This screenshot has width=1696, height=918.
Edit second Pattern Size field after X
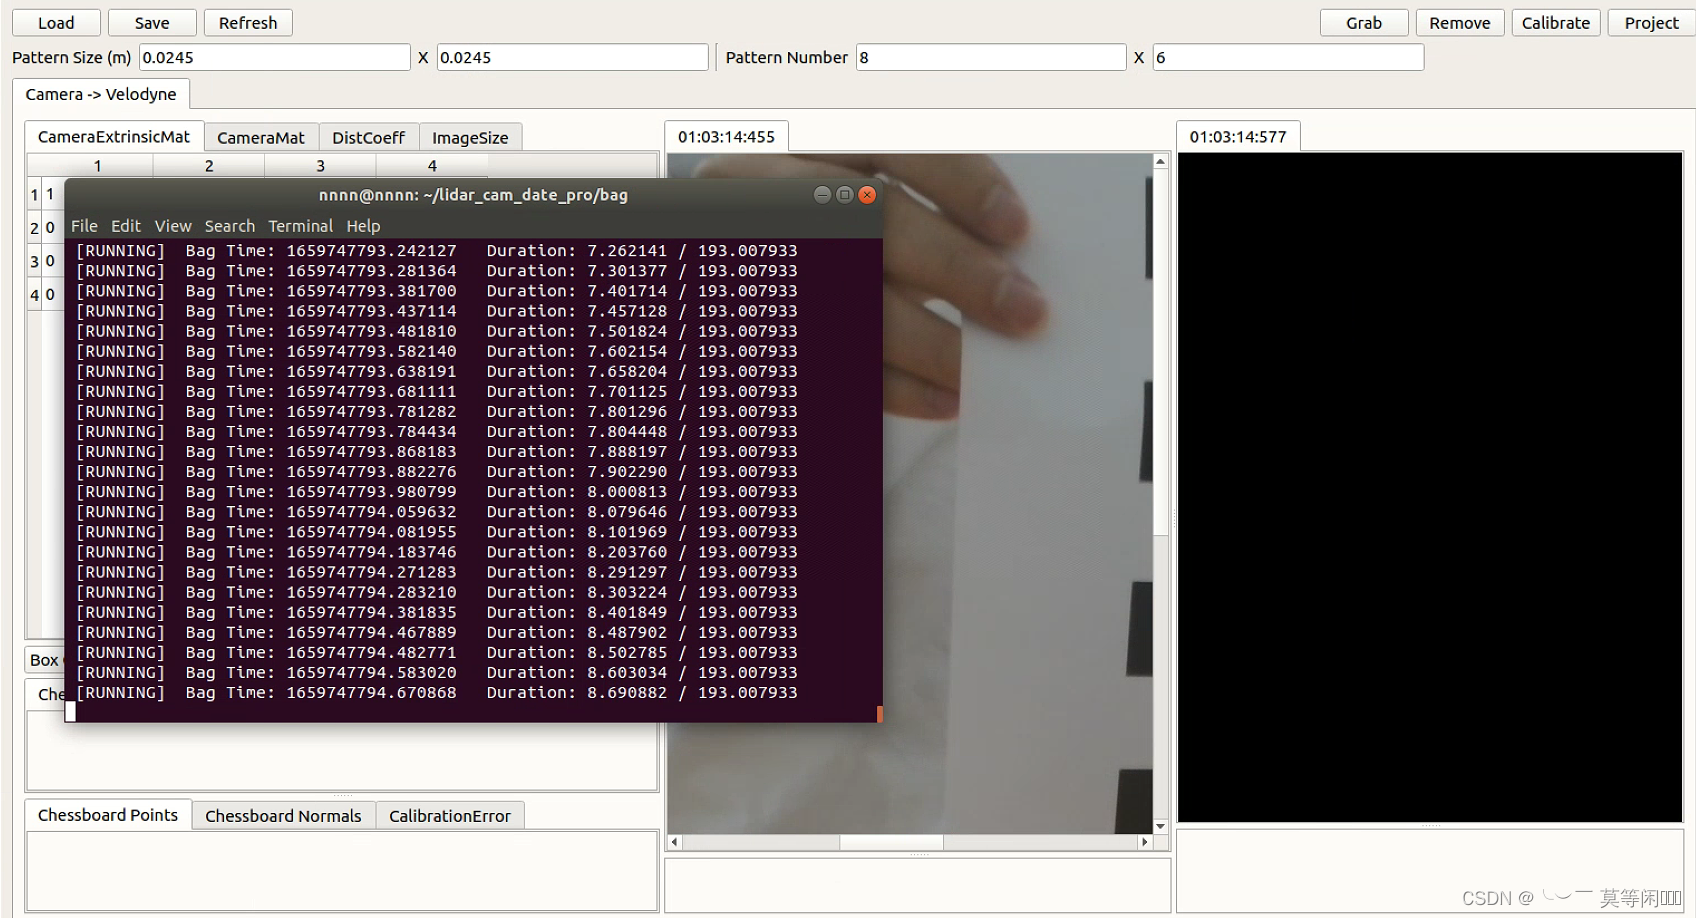[x=572, y=57]
